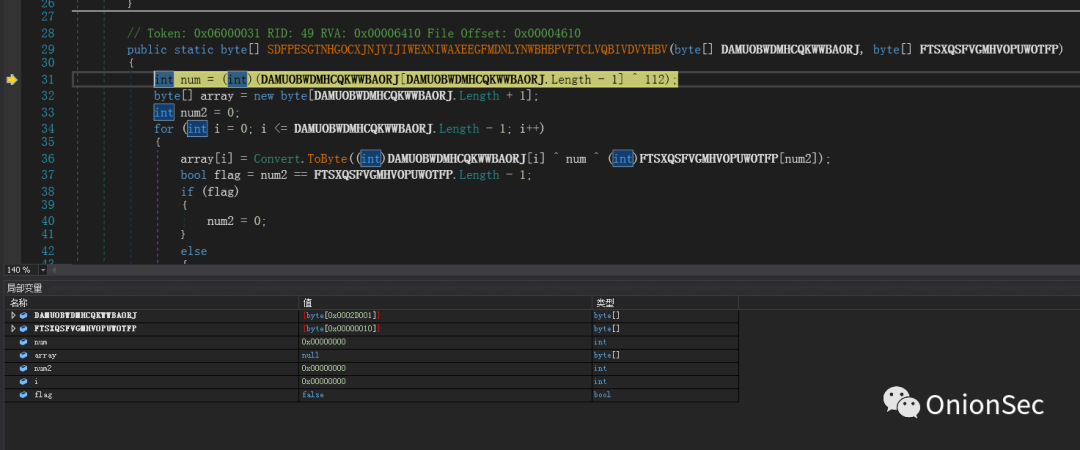The height and width of the screenshot is (450, 1080).
Task: Click the public keyword in the method signature
Action: (x=147, y=50)
